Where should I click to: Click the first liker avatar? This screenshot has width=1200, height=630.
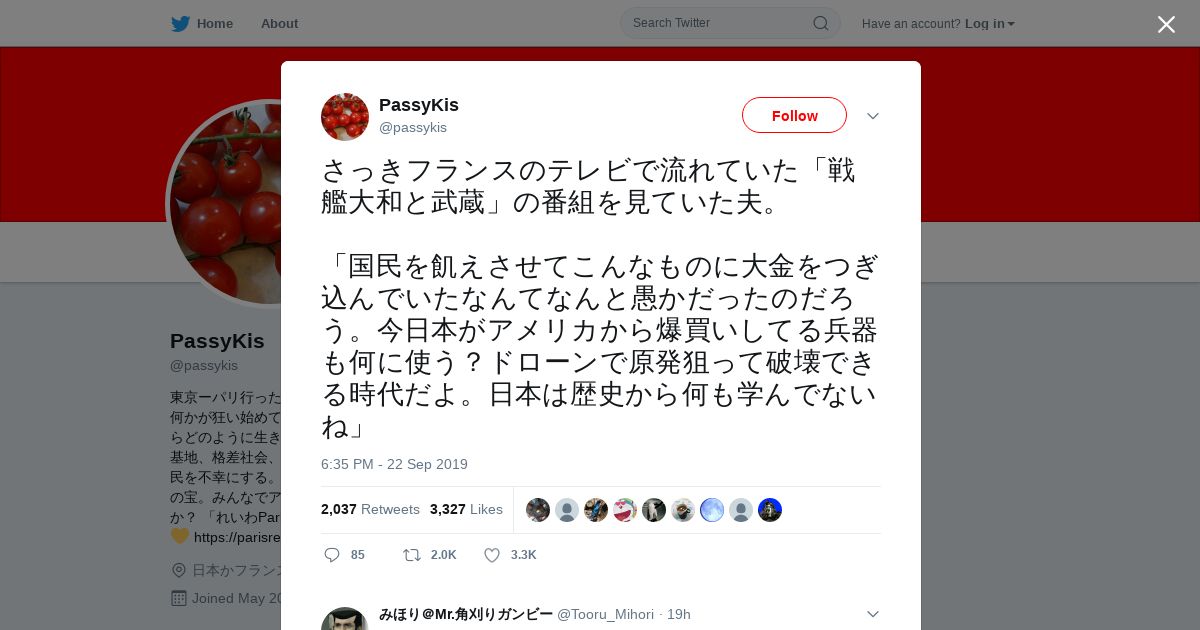(538, 510)
